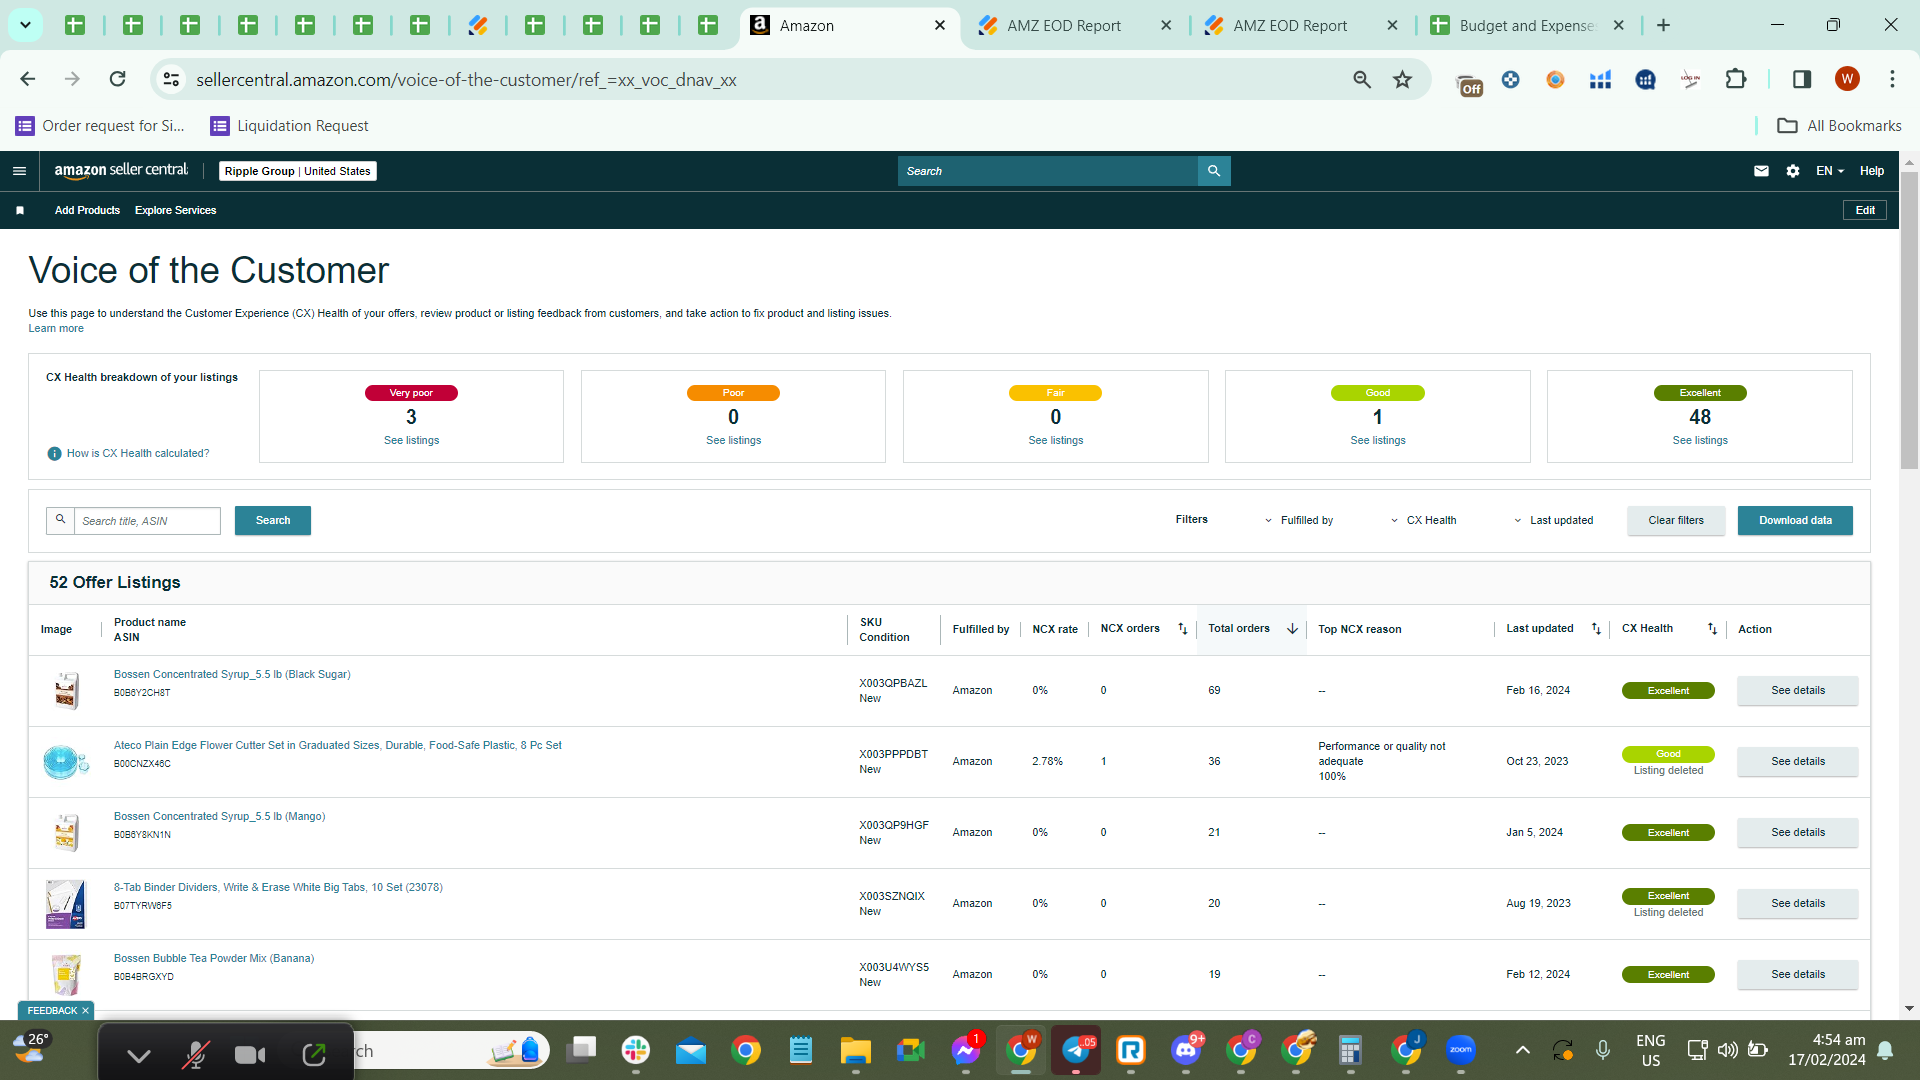Open the Chrome three-dot menu
The image size is (1920, 1080).
click(x=1892, y=79)
